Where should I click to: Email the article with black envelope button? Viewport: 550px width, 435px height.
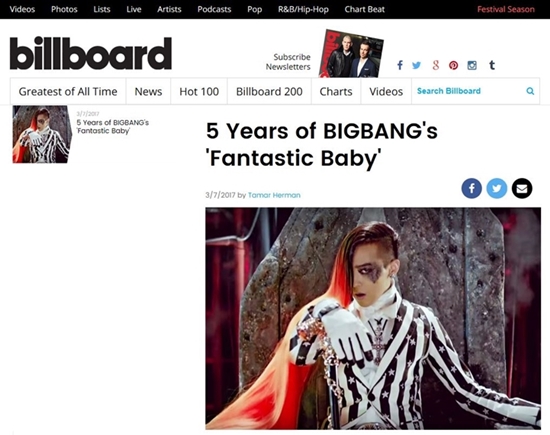point(522,188)
